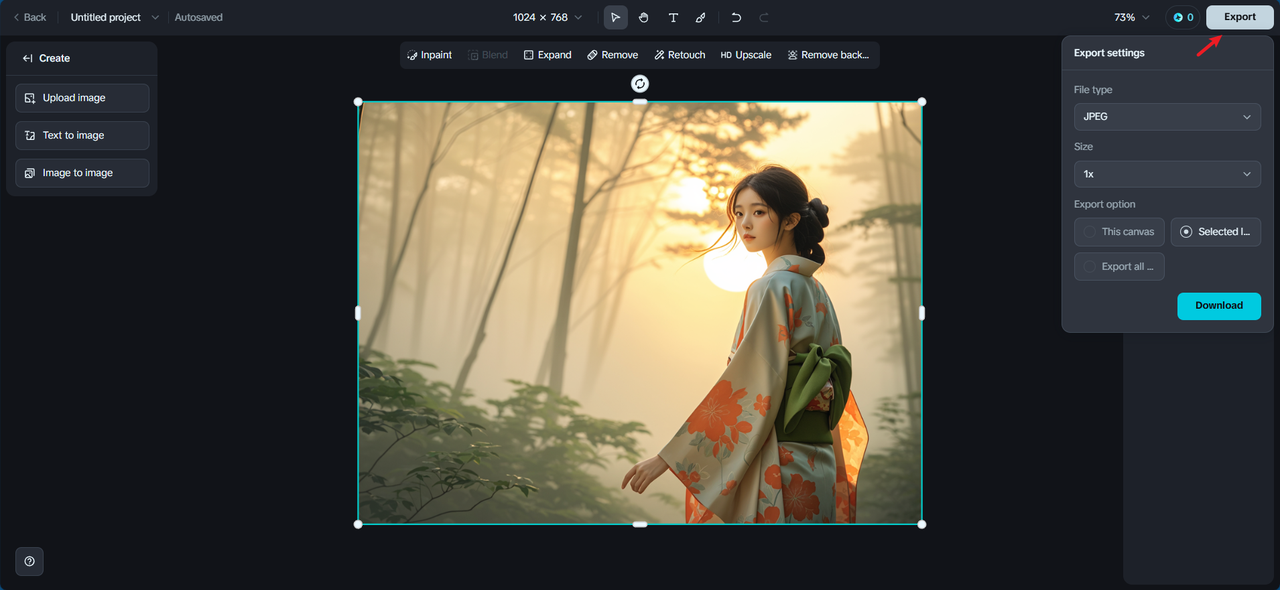Click the top-left corner resize handle

pyautogui.click(x=358, y=102)
